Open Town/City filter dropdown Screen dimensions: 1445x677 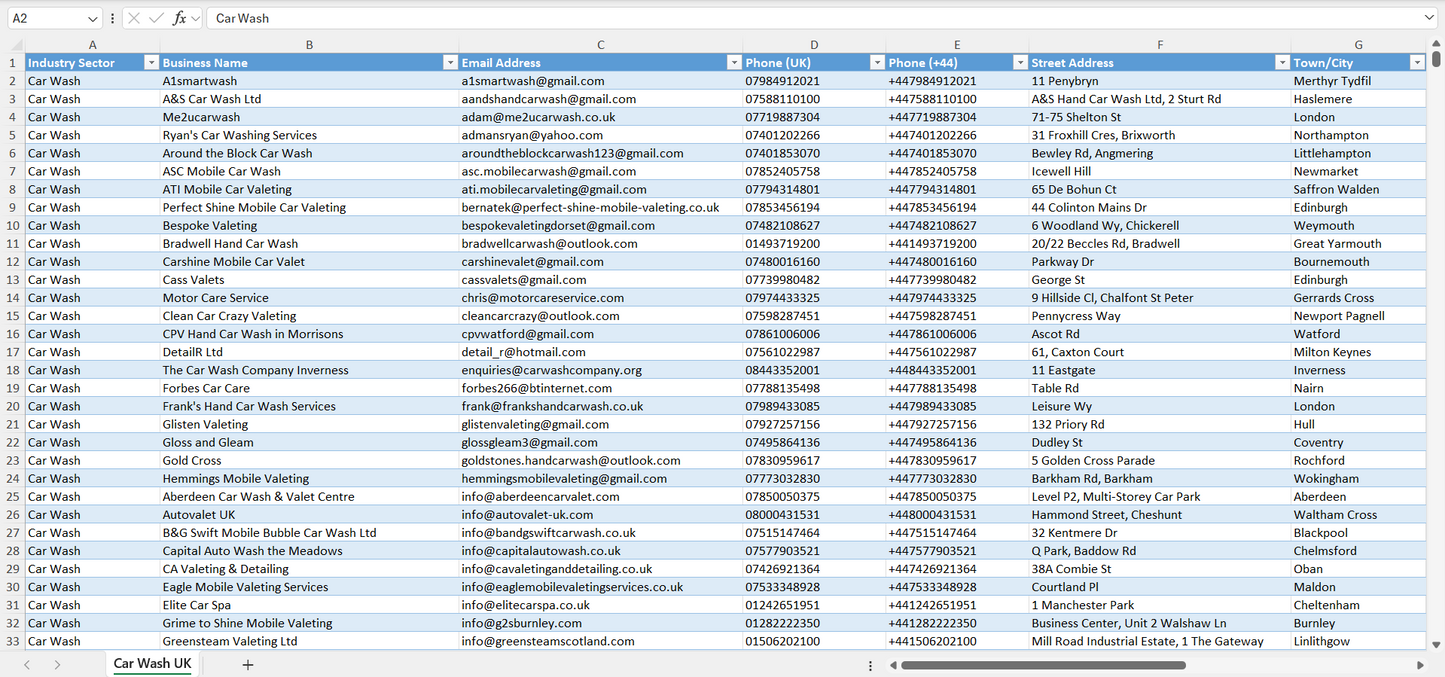tap(1417, 62)
